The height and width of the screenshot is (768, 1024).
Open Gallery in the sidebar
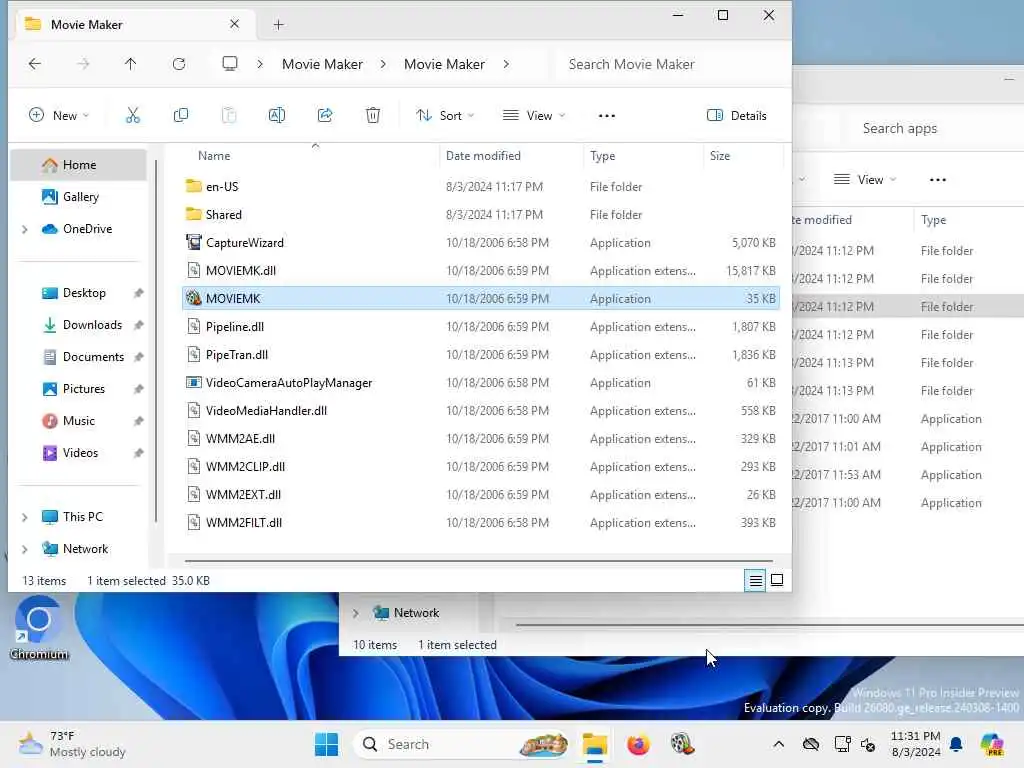click(80, 197)
